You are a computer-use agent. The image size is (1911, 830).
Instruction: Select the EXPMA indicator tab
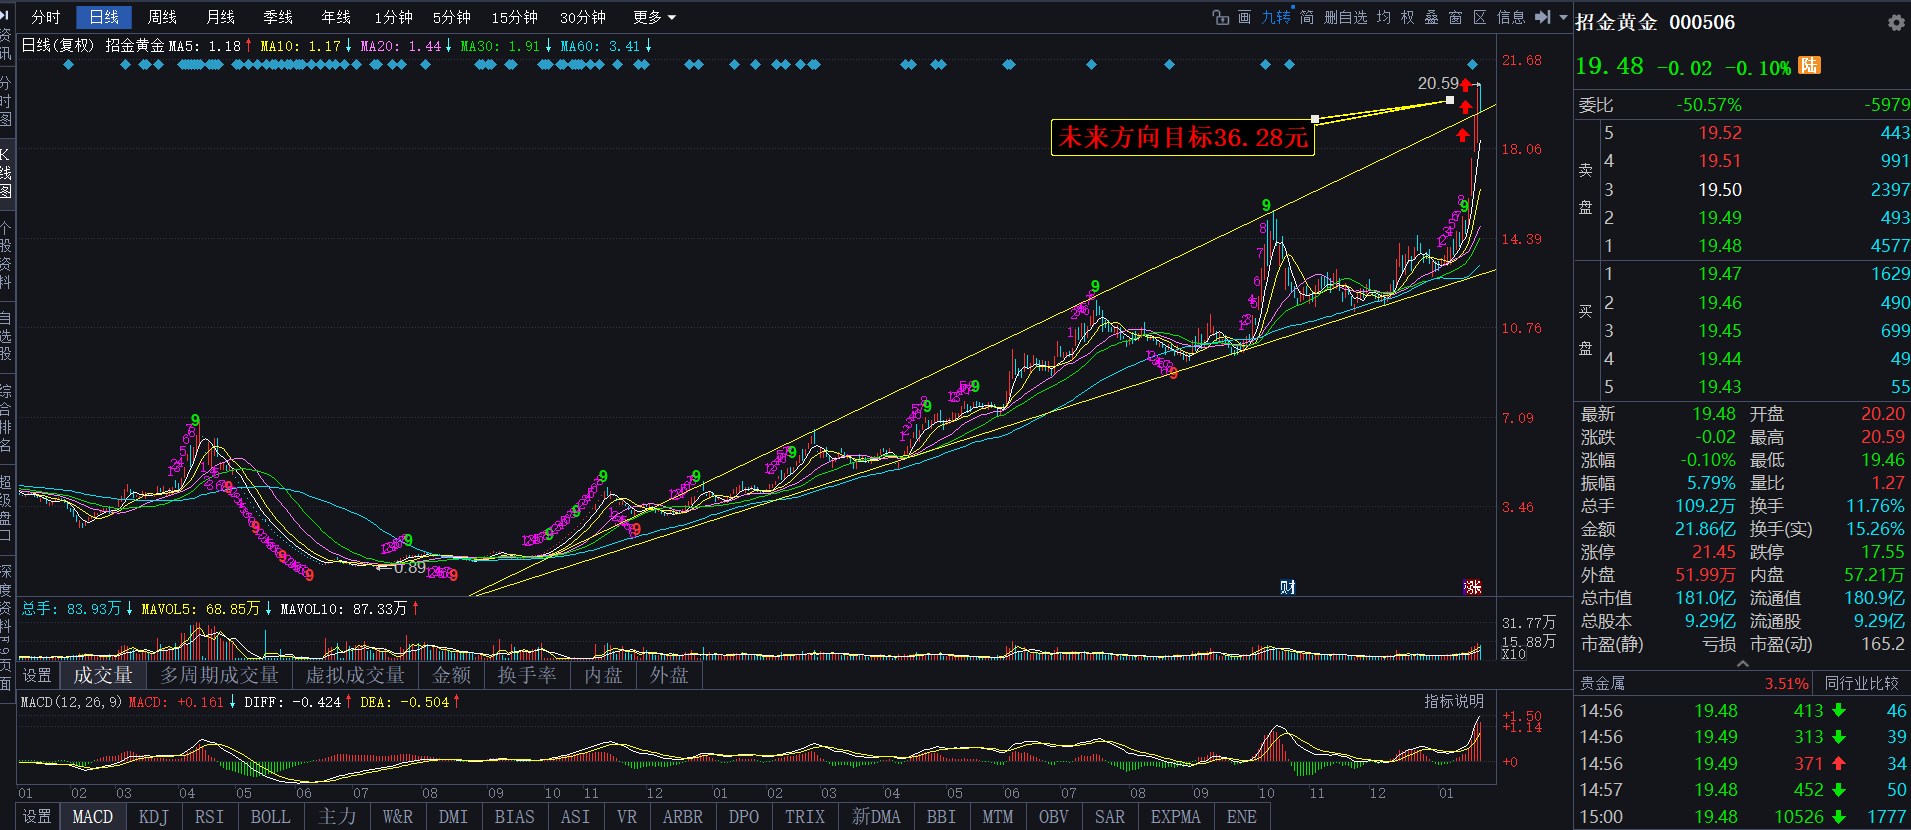1175,817
